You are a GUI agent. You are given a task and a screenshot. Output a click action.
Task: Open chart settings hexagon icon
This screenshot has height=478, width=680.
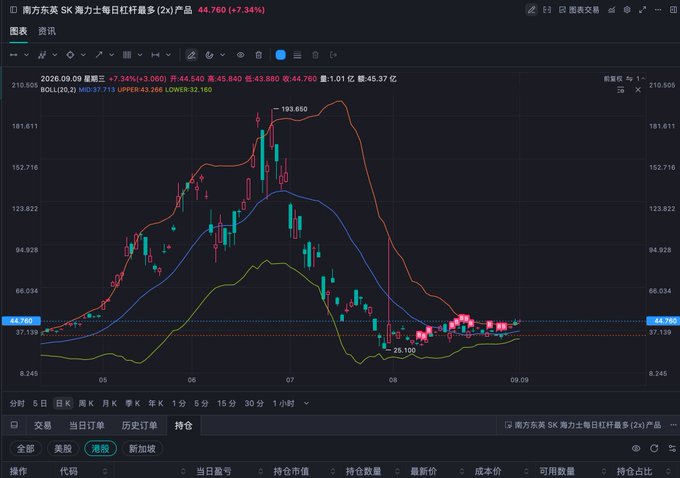pos(627,10)
